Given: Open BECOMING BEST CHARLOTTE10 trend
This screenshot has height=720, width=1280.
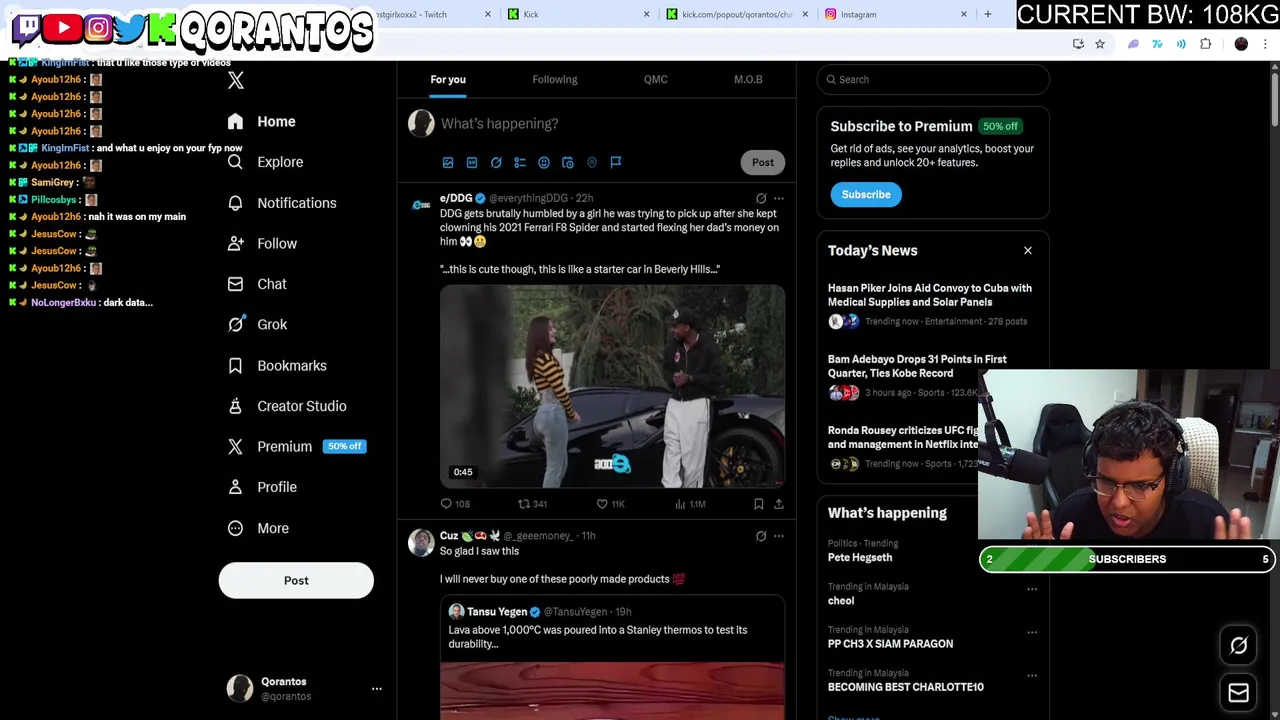Looking at the screenshot, I should (906, 687).
